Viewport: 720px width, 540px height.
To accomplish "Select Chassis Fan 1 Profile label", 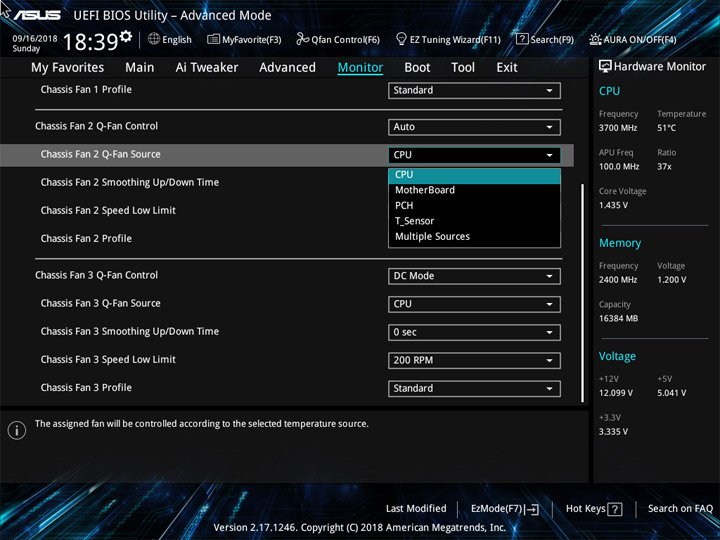I will coord(86,90).
